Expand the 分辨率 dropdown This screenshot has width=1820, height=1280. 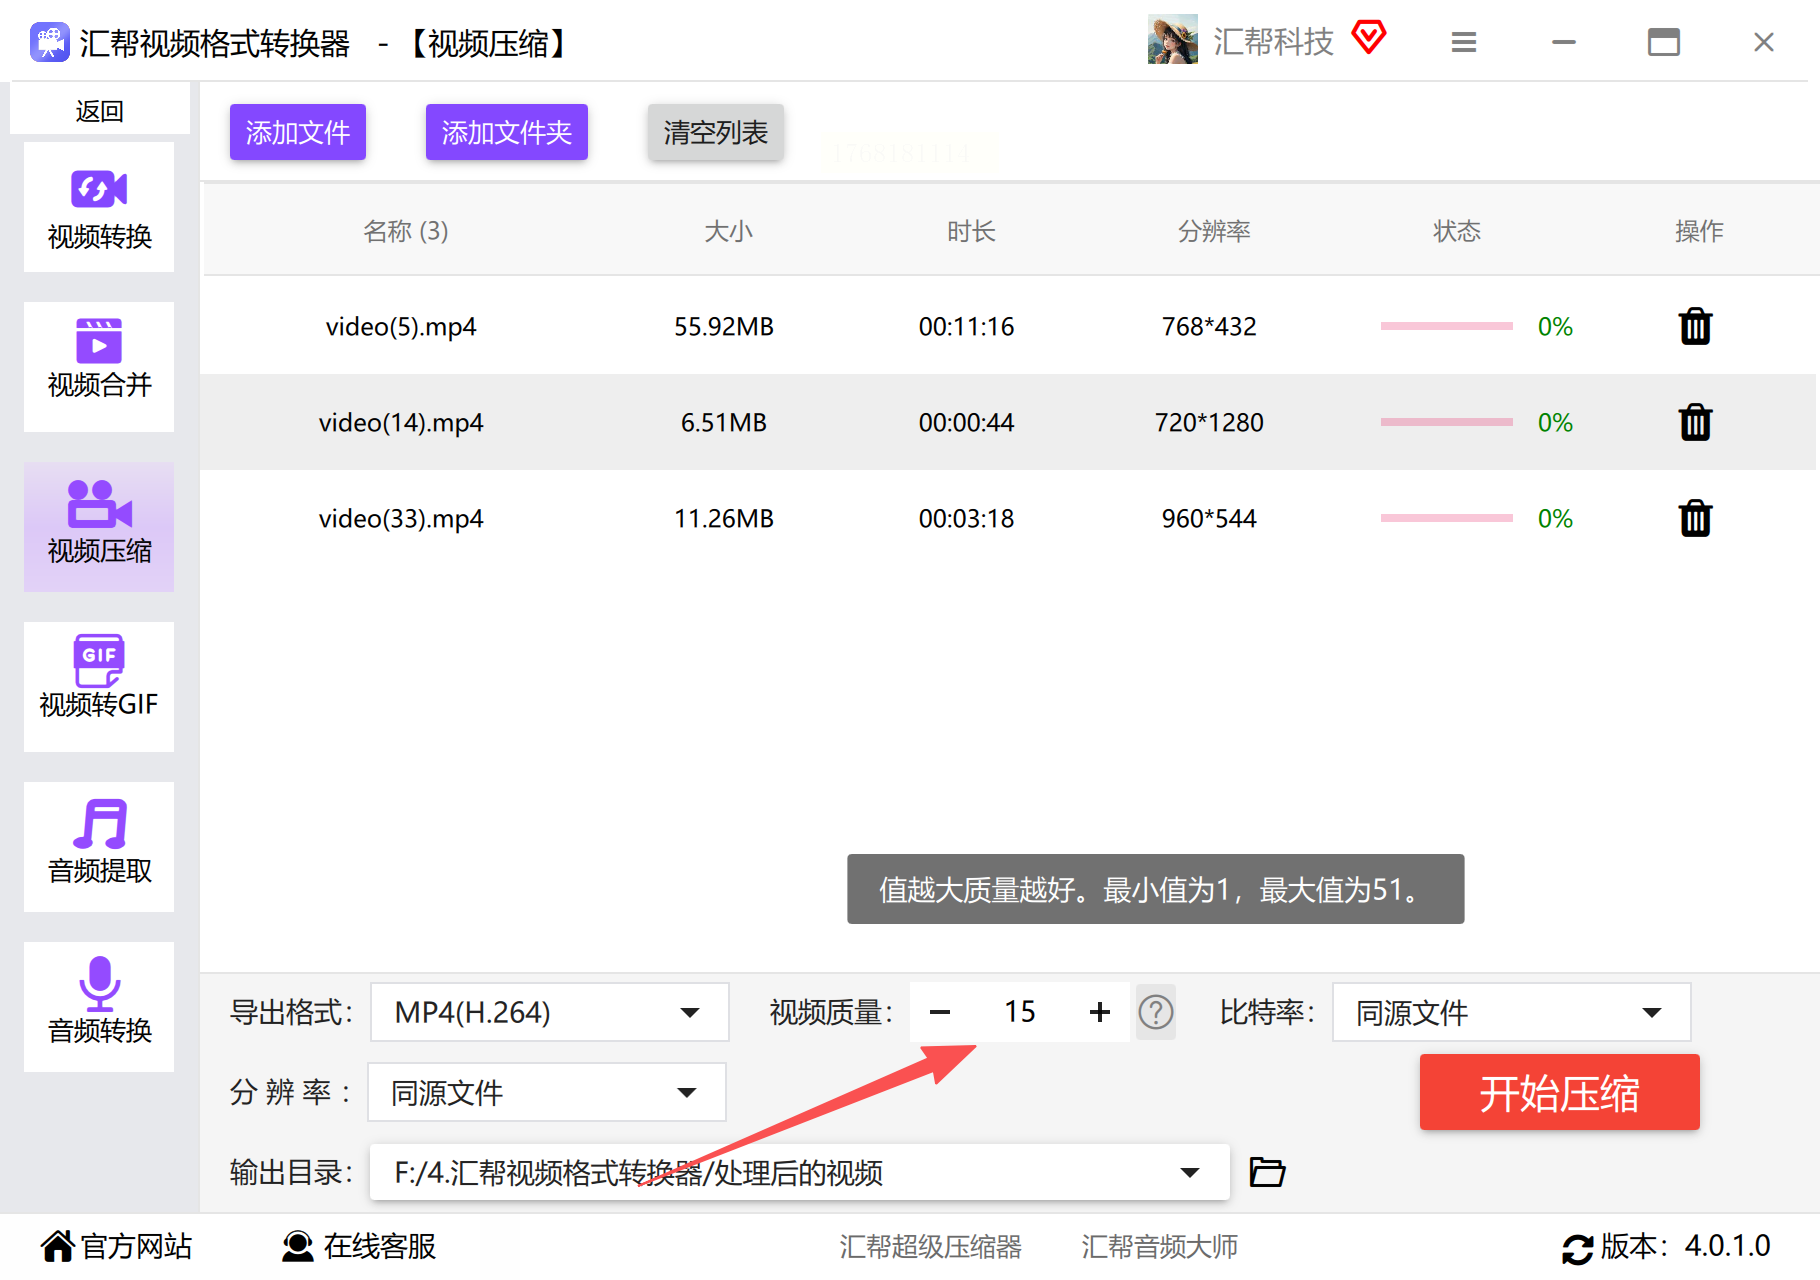coord(546,1092)
